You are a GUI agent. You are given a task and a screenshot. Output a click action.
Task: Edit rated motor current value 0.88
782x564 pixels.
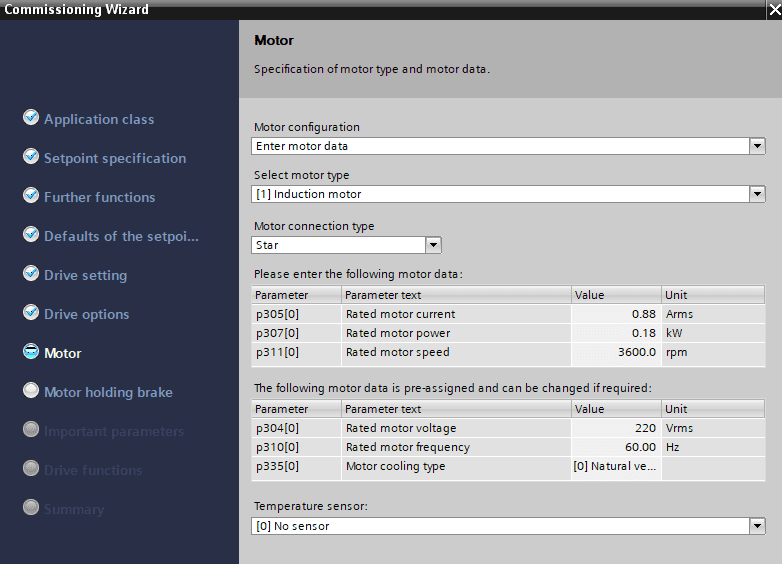(x=616, y=314)
